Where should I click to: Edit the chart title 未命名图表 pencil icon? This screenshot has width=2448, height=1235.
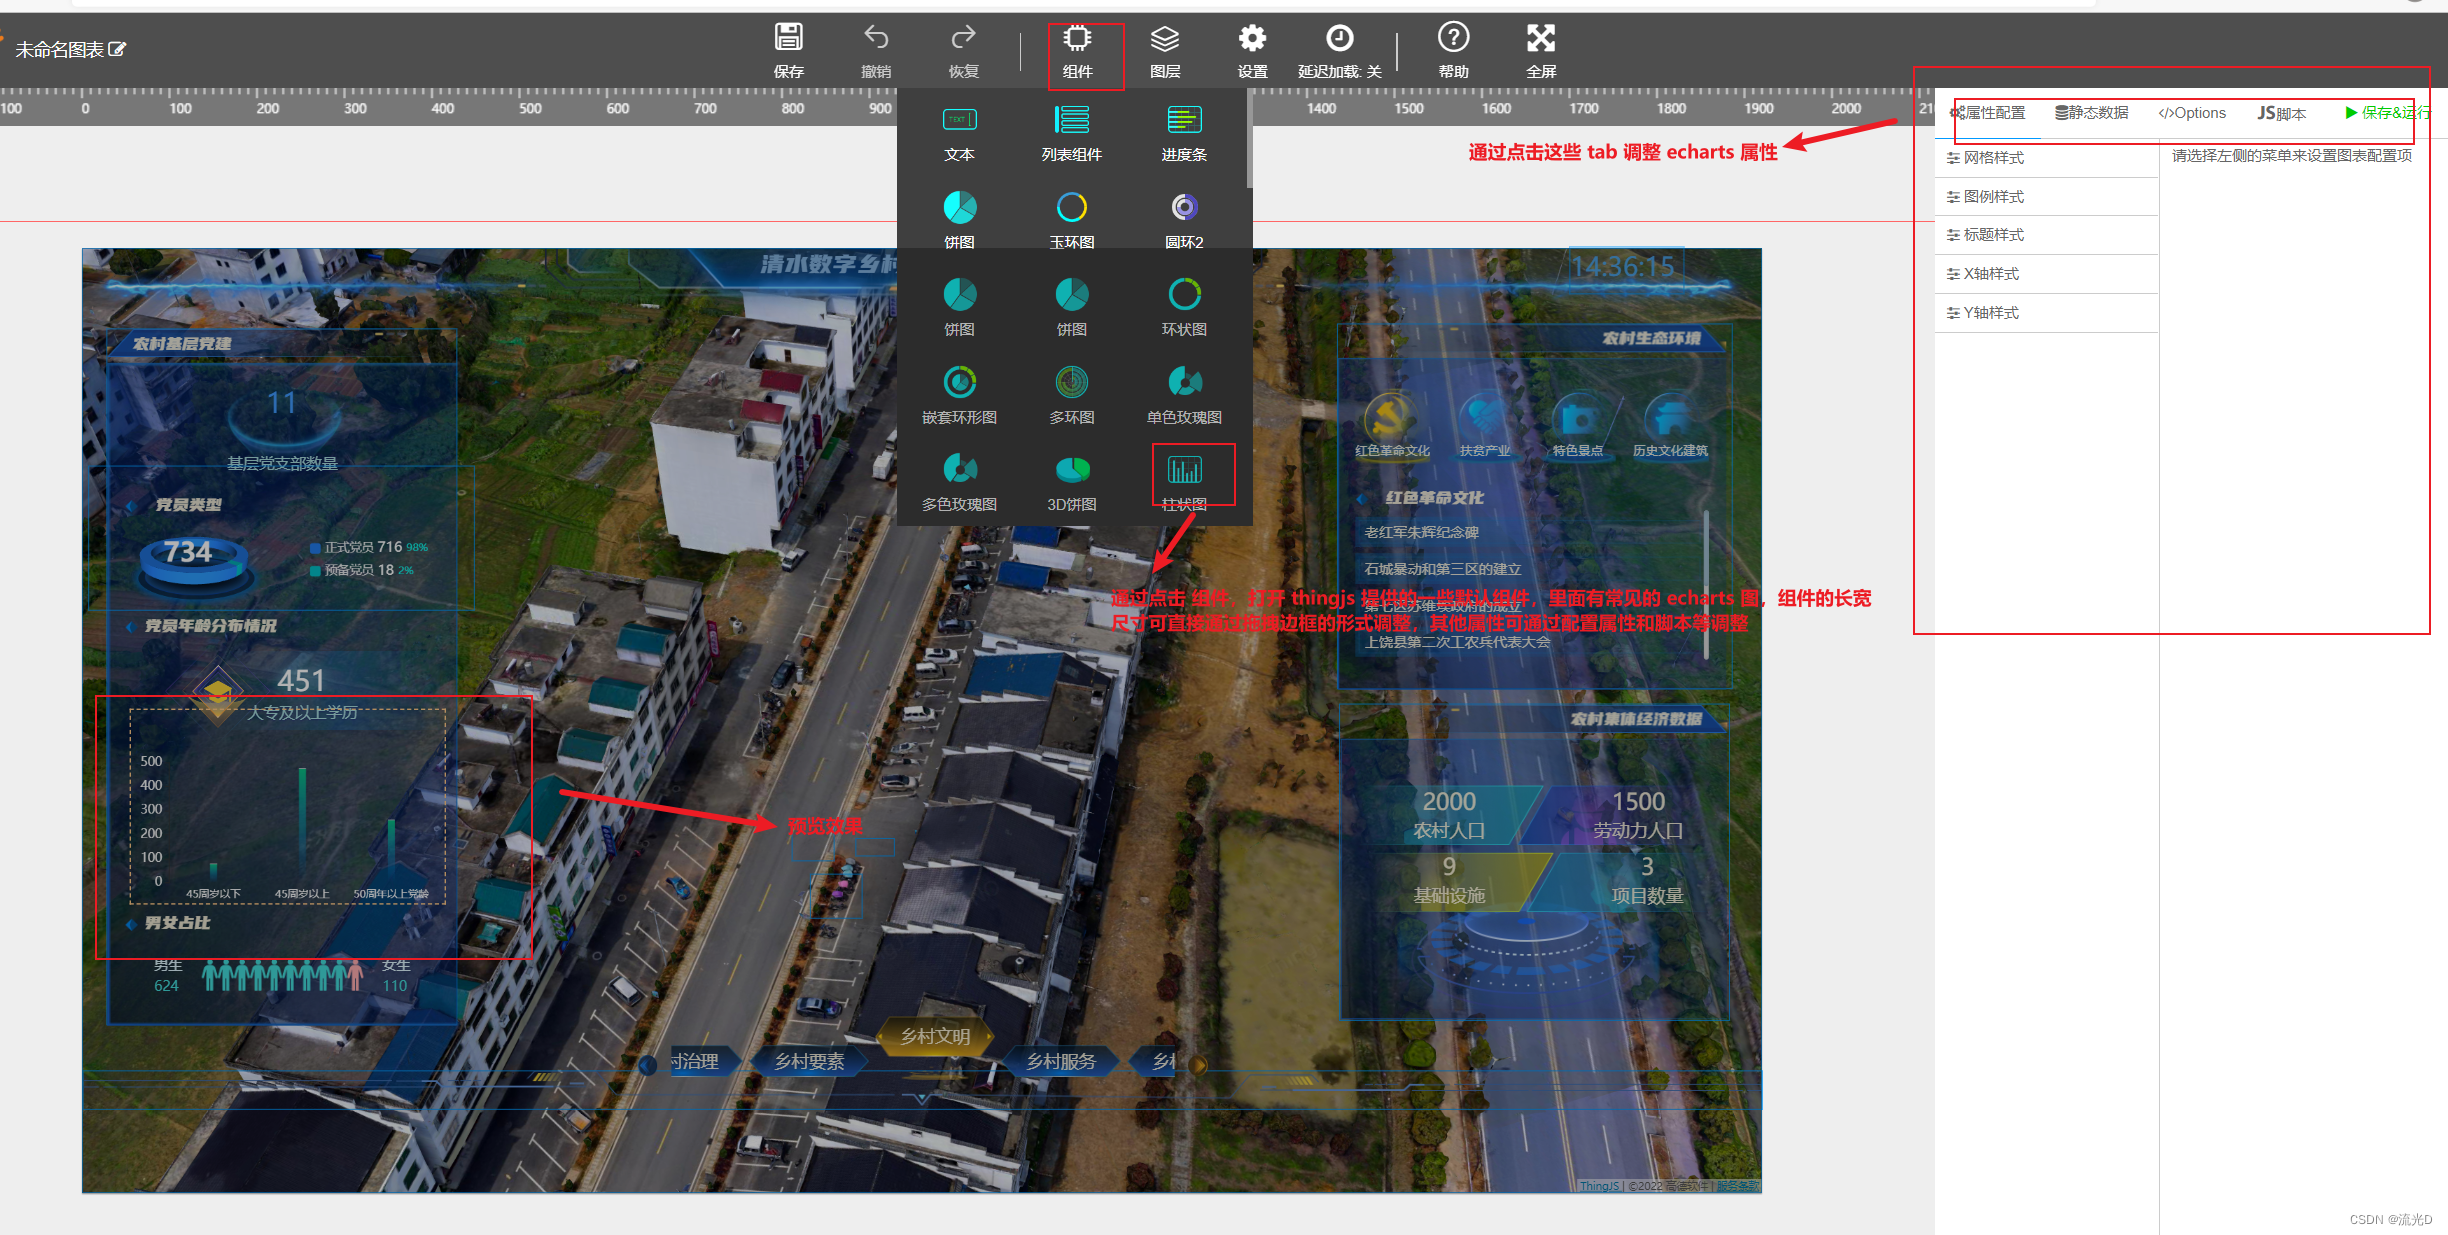pyautogui.click(x=117, y=49)
